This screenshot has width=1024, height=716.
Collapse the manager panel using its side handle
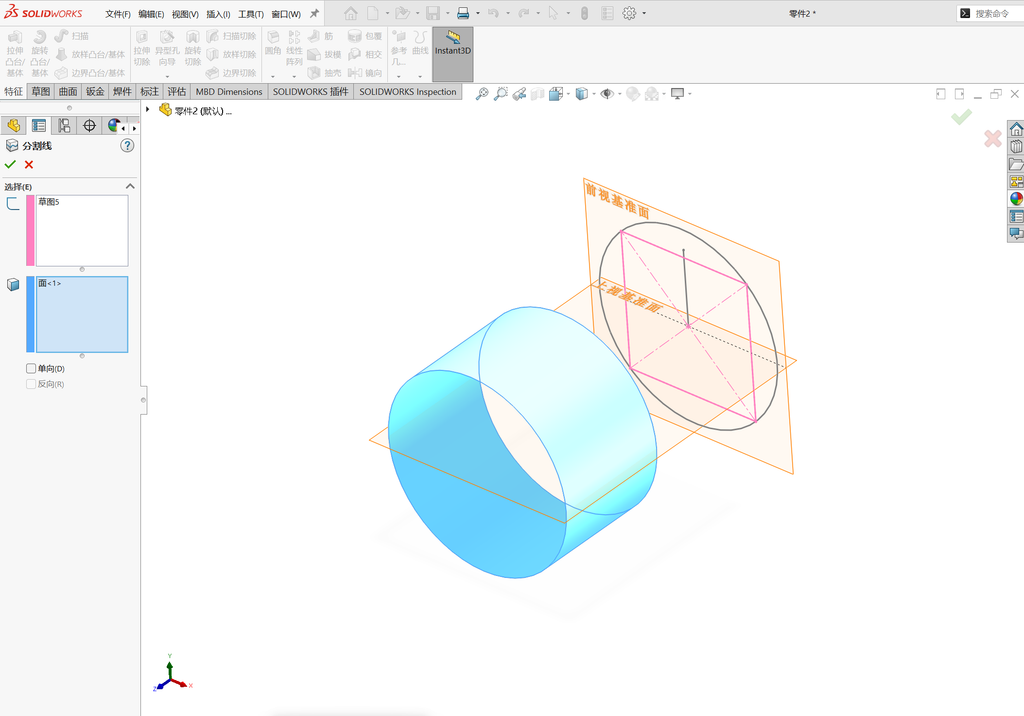(x=143, y=400)
